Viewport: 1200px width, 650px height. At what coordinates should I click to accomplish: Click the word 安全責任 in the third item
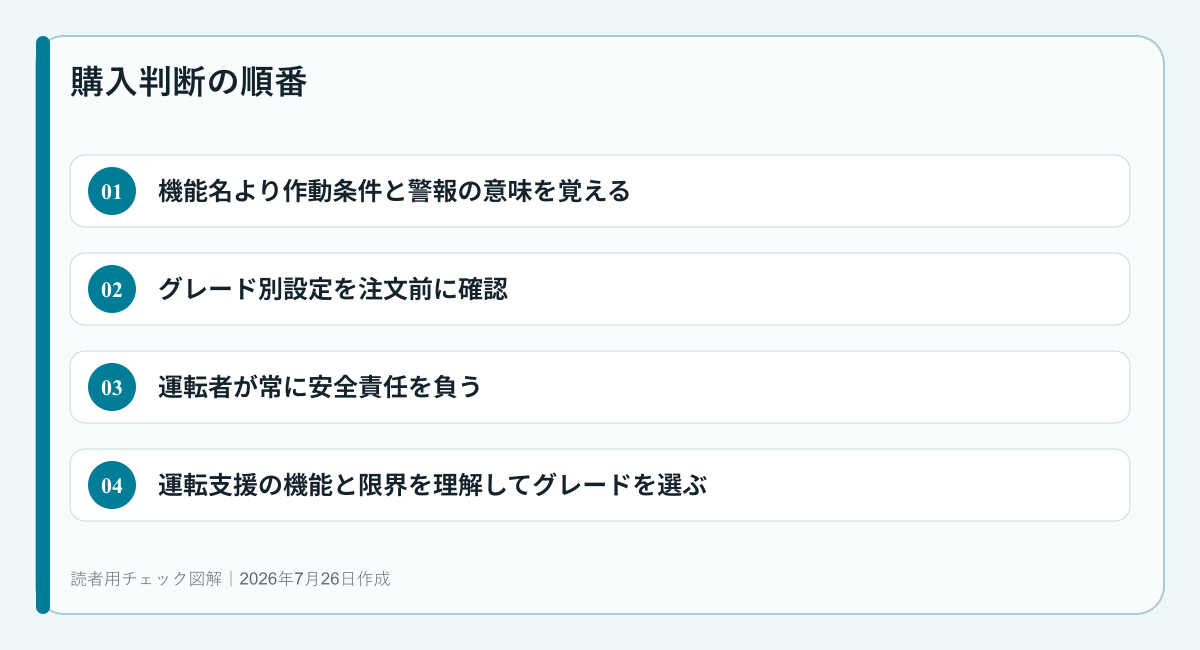[x=358, y=387]
